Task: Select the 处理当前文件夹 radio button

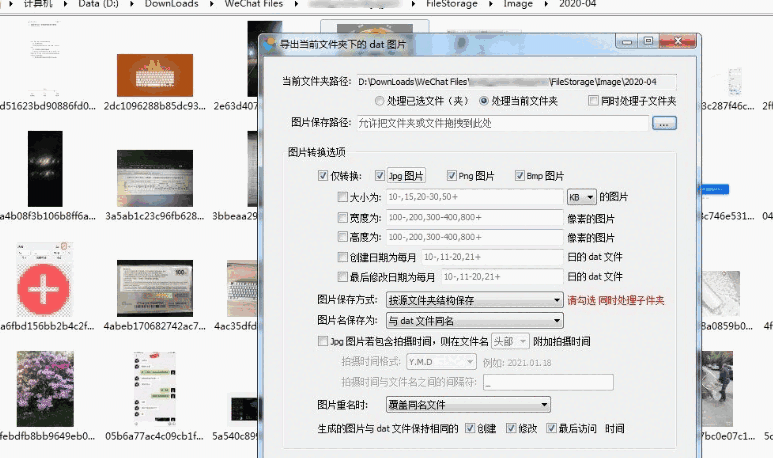Action: pyautogui.click(x=484, y=101)
